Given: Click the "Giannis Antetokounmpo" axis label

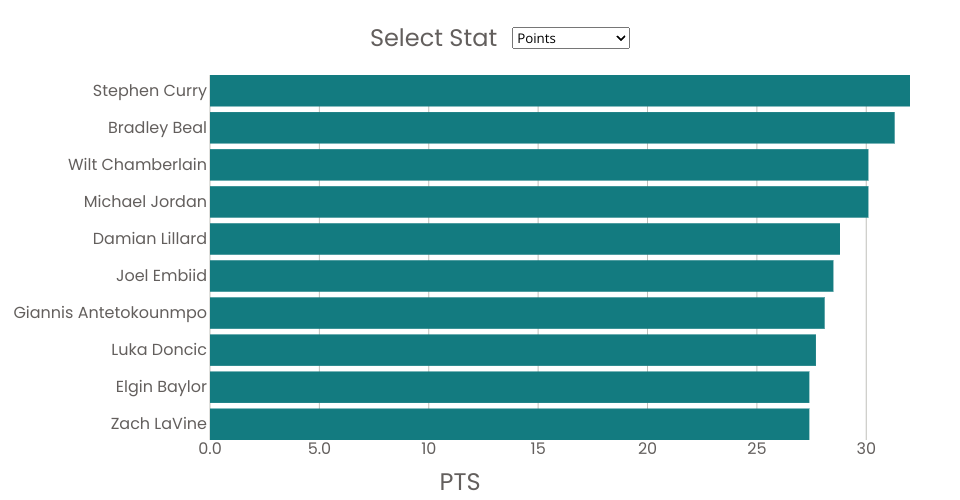Looking at the screenshot, I should point(110,313).
